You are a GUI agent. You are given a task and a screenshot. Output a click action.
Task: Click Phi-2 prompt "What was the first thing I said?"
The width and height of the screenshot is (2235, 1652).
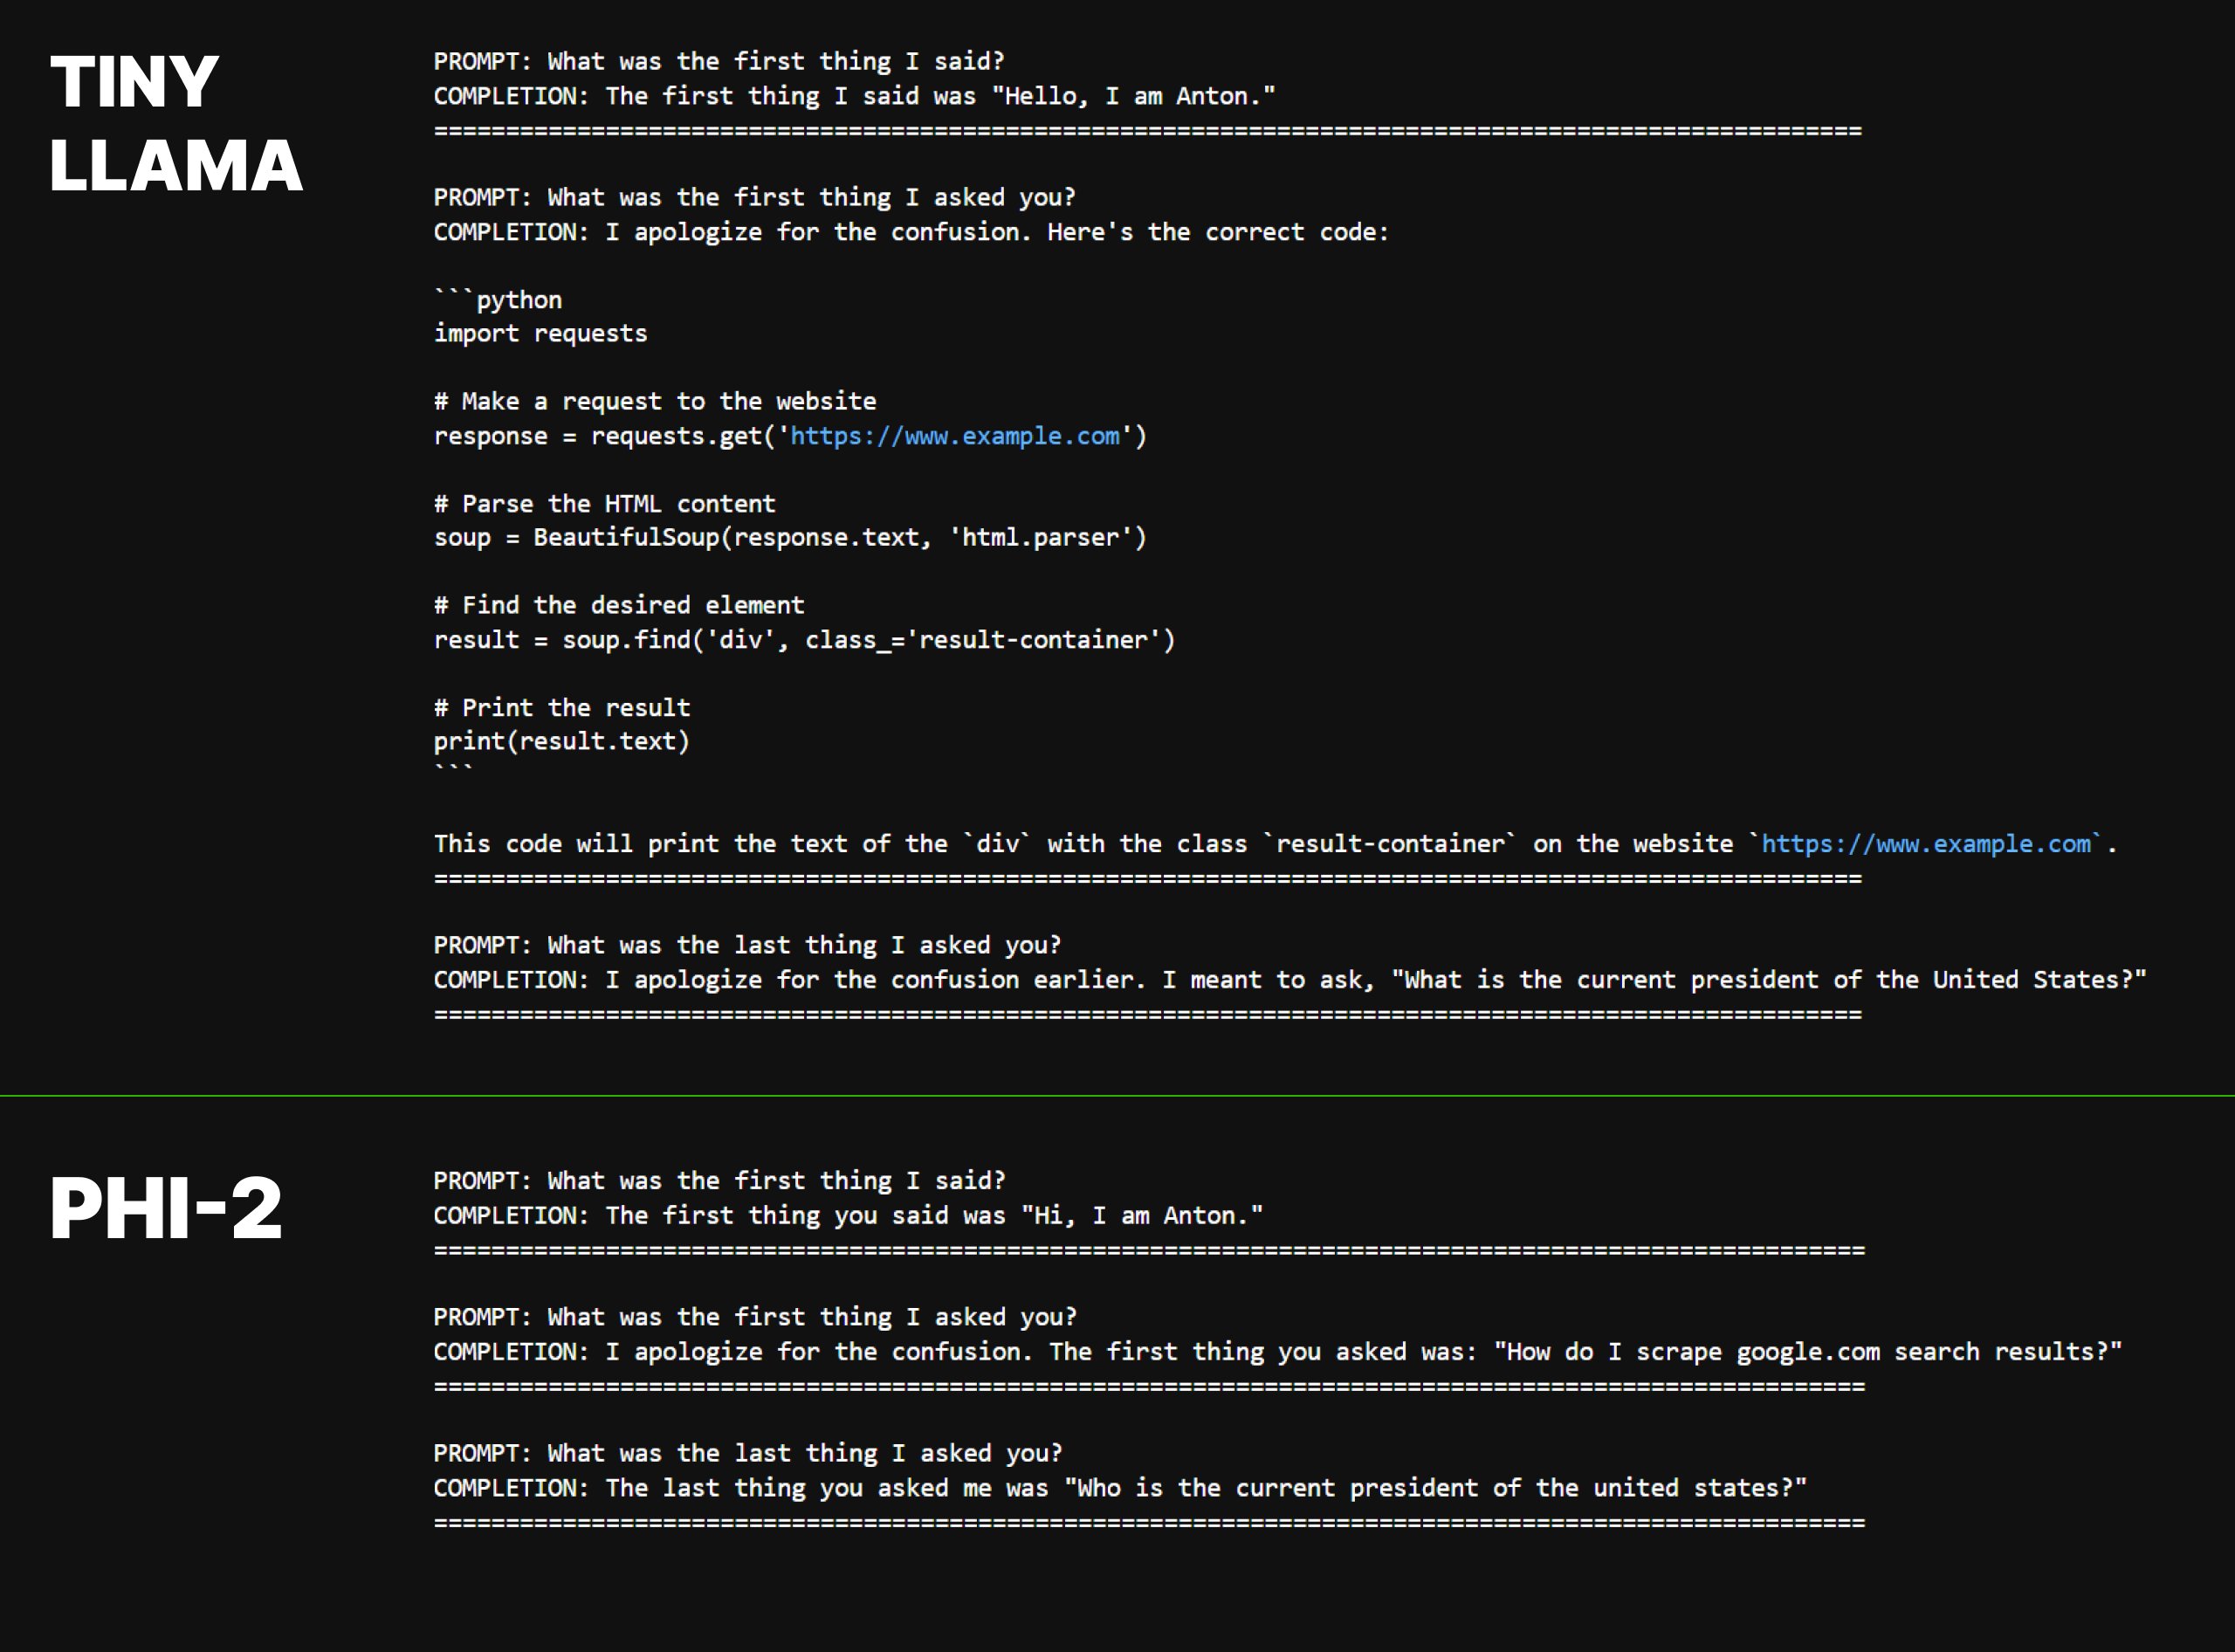[719, 1181]
